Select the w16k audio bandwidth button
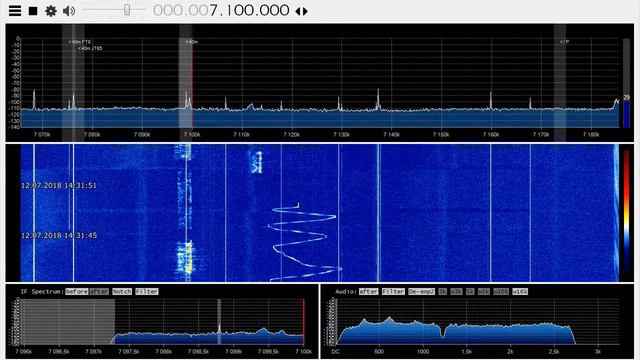This screenshot has width=640, height=360. pyautogui.click(x=520, y=291)
